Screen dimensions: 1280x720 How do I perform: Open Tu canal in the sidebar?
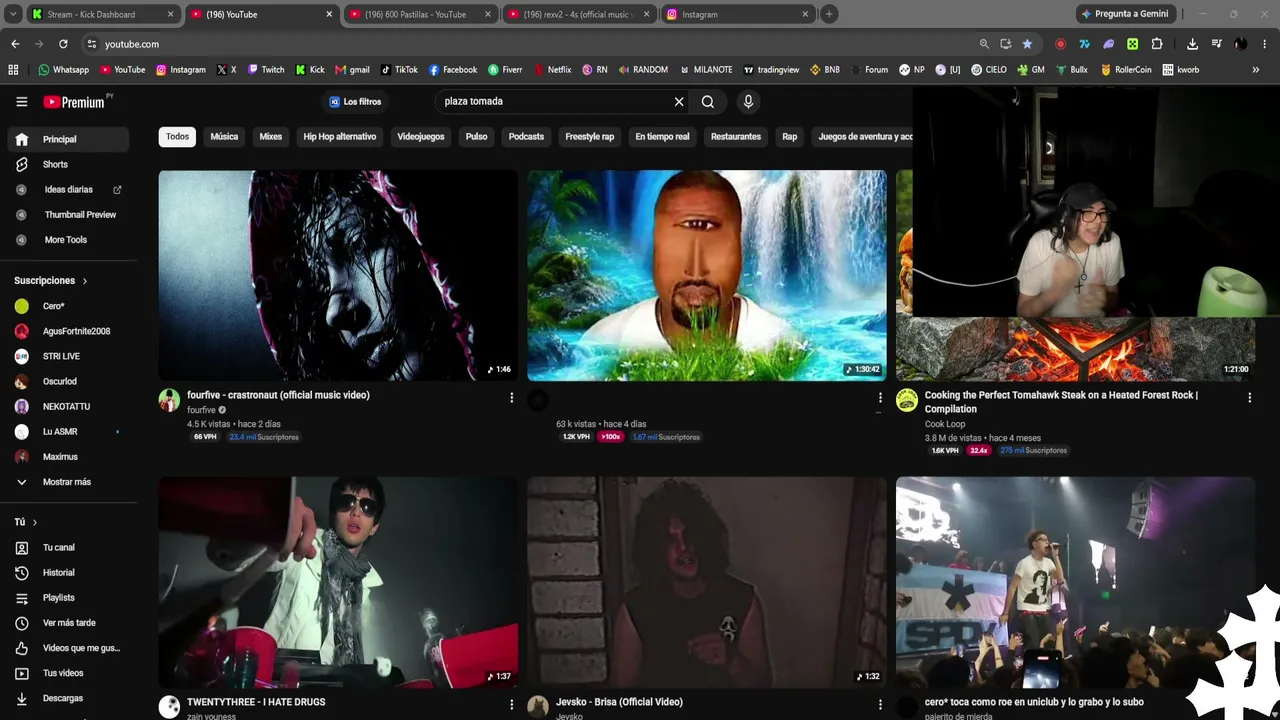click(x=70, y=548)
